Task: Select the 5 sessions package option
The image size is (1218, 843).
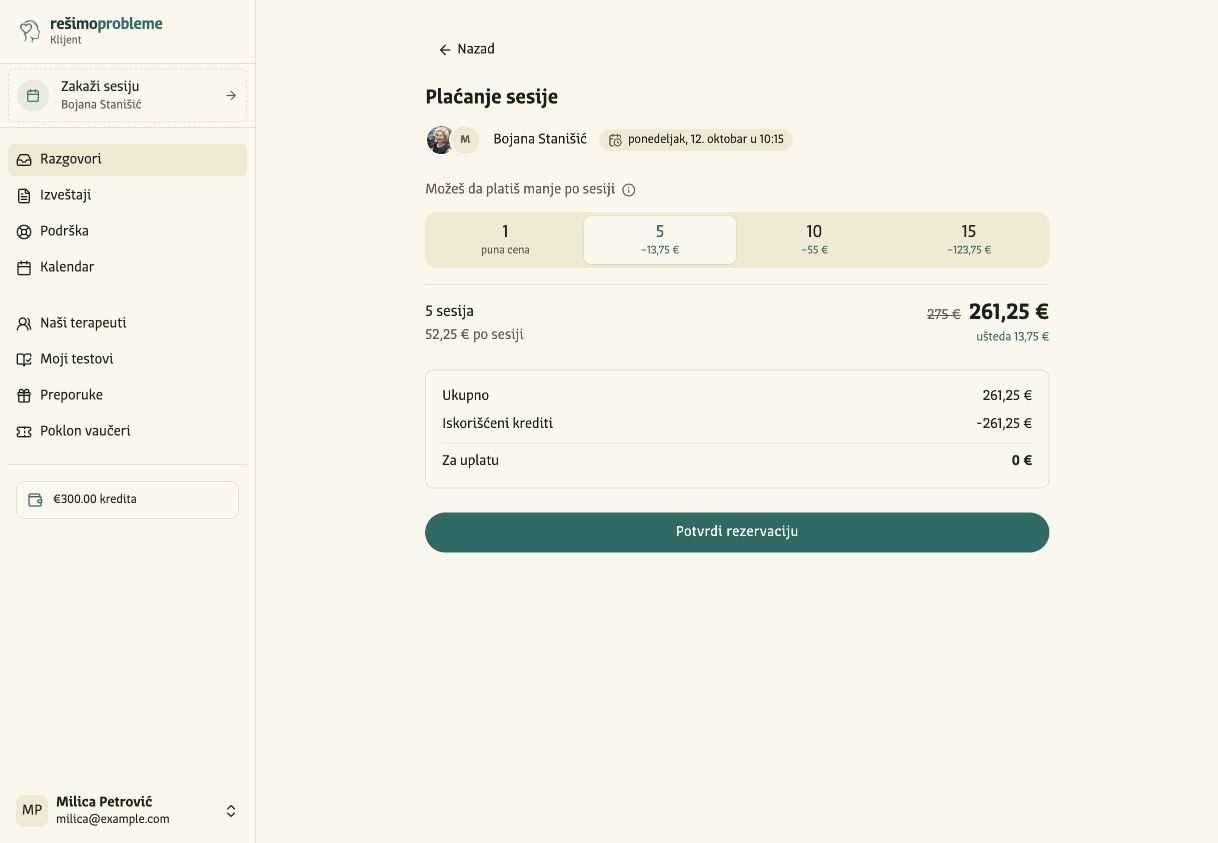Action: [x=660, y=240]
